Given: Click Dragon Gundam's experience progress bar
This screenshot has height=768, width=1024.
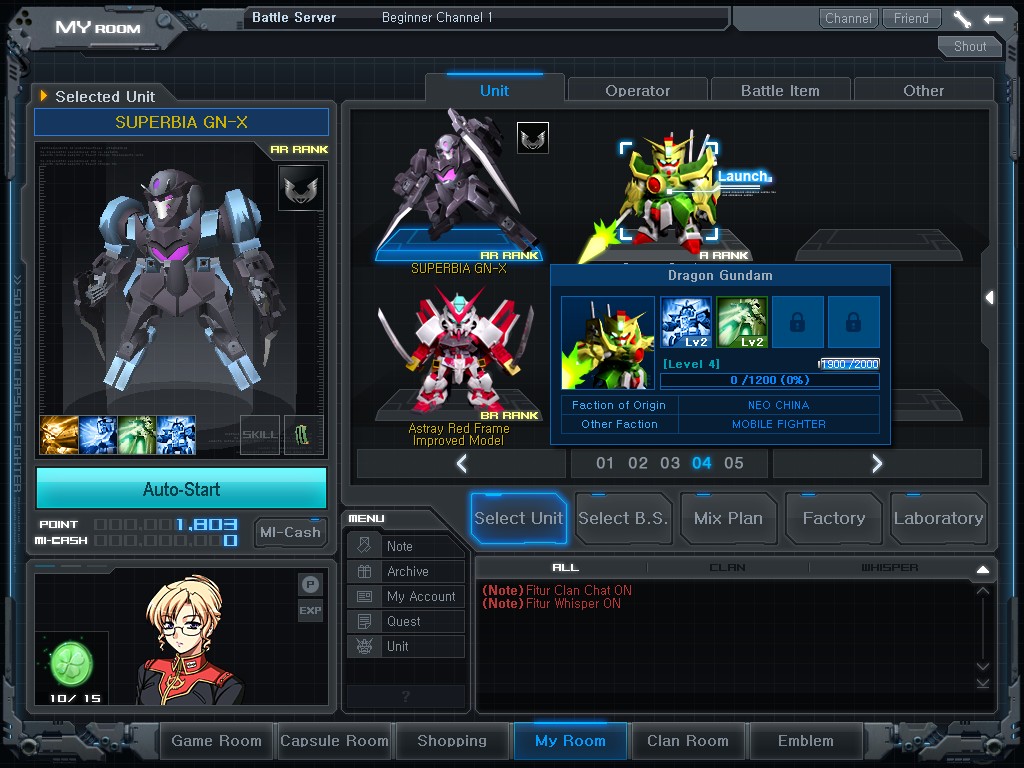Looking at the screenshot, I should click(x=769, y=381).
